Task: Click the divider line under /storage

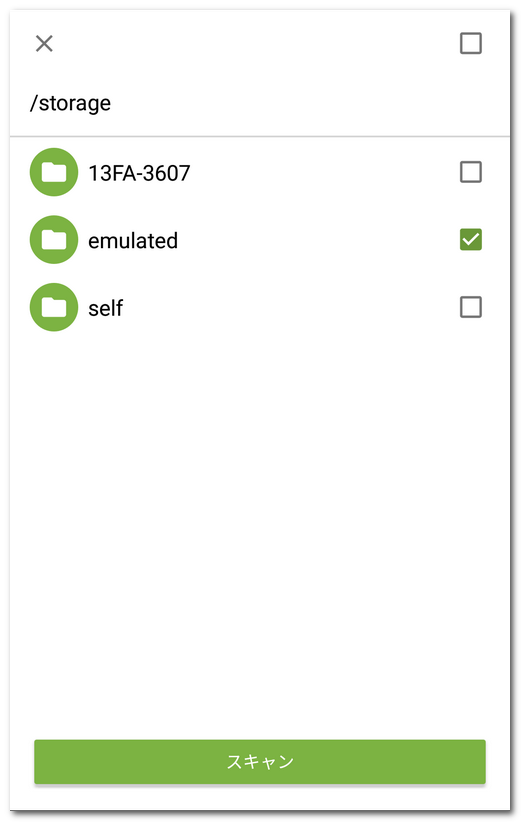Action: coord(260,136)
